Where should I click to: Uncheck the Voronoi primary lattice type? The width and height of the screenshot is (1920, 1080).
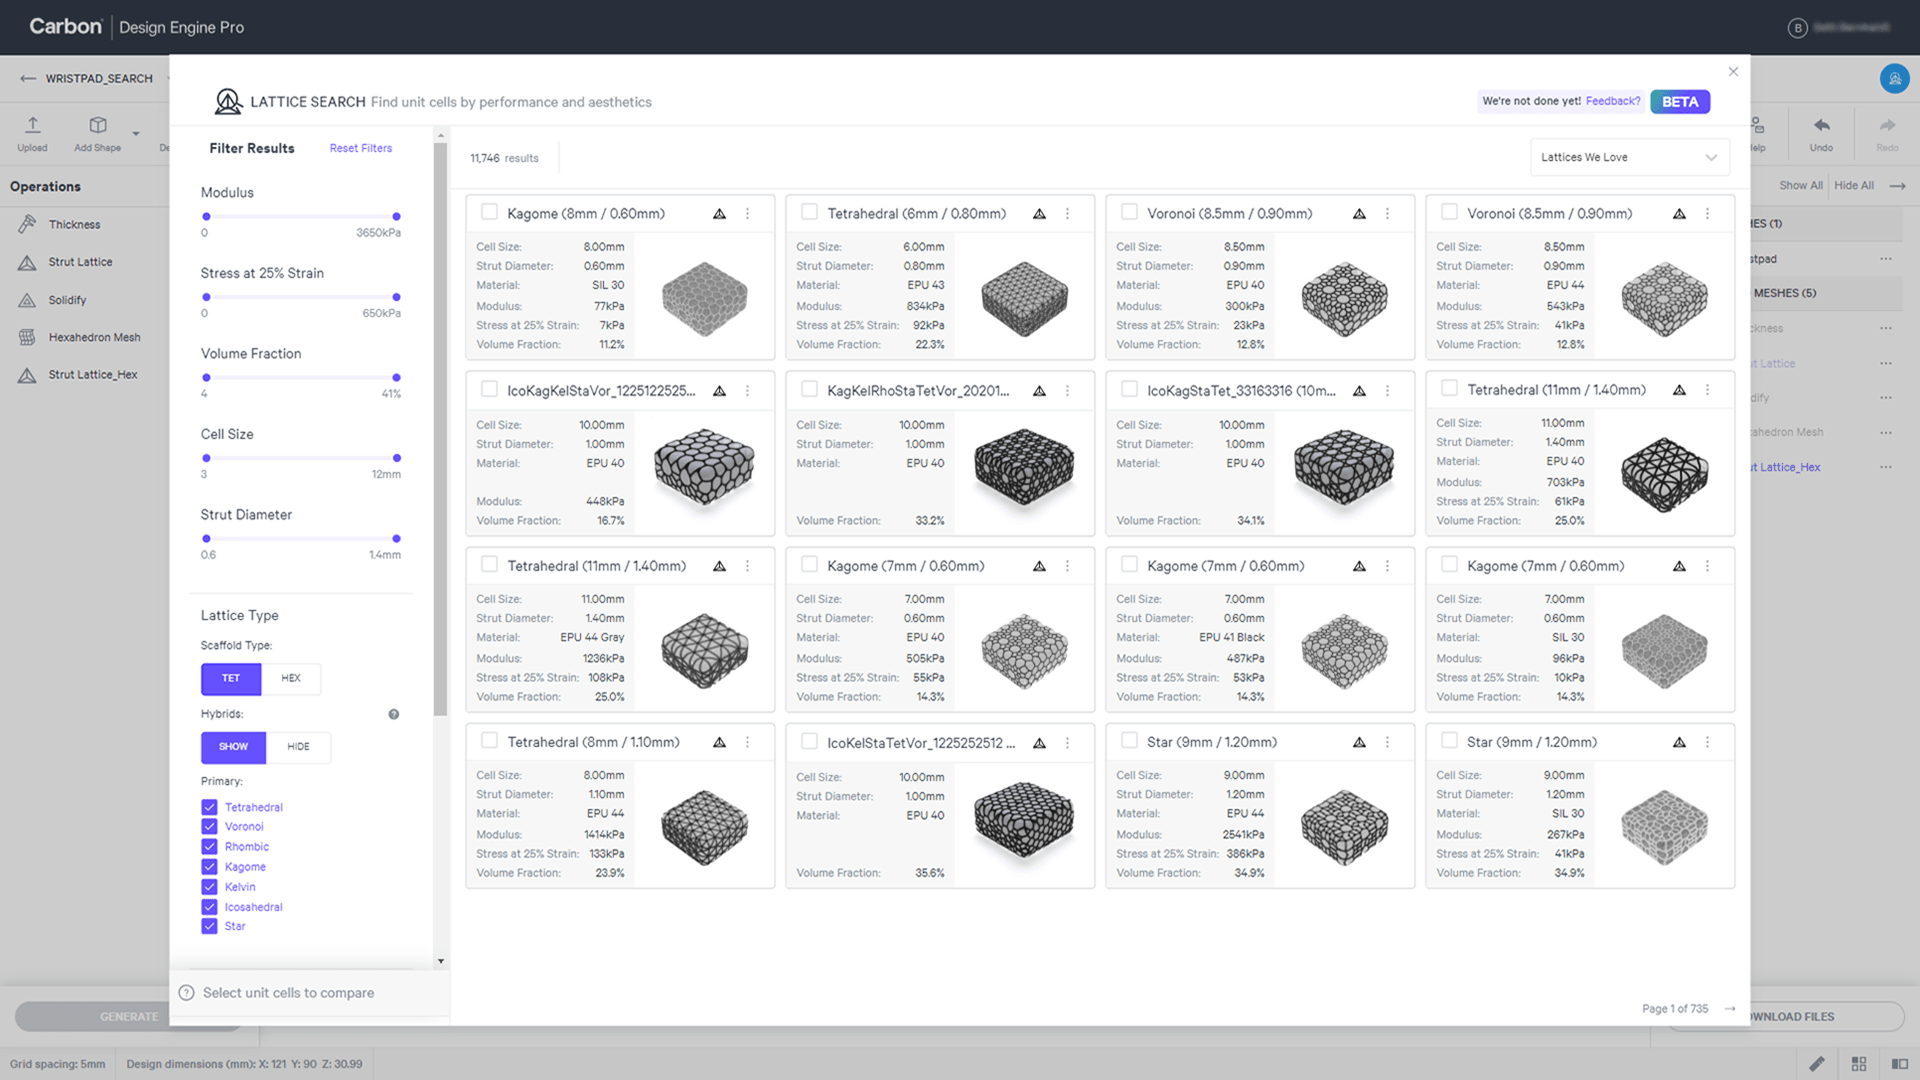(209, 826)
